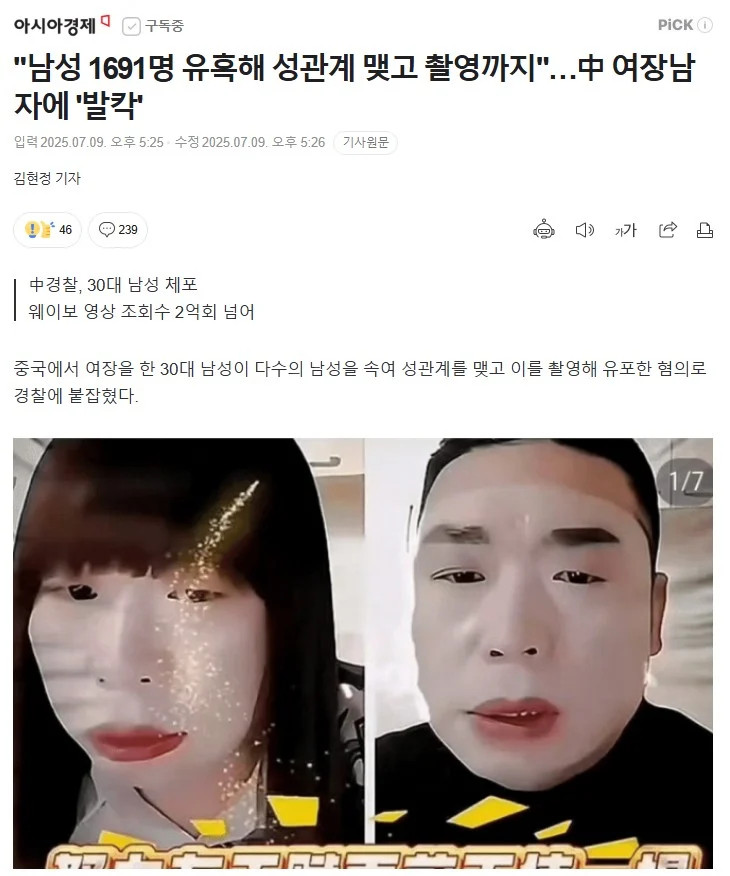Image resolution: width=730 pixels, height=876 pixels.
Task: Click the PiCK label
Action: tap(675, 25)
